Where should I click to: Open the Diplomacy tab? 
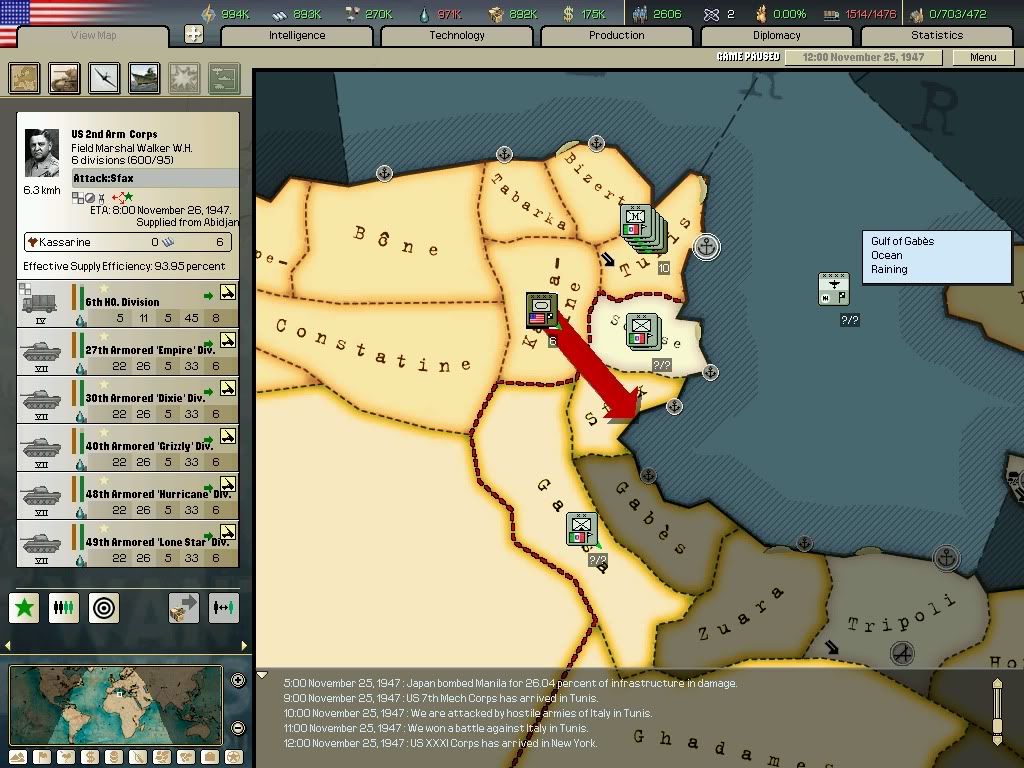(x=776, y=36)
